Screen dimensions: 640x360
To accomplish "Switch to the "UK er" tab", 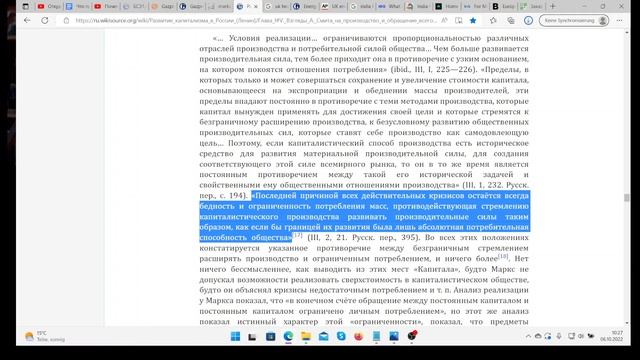I will (333, 7).
